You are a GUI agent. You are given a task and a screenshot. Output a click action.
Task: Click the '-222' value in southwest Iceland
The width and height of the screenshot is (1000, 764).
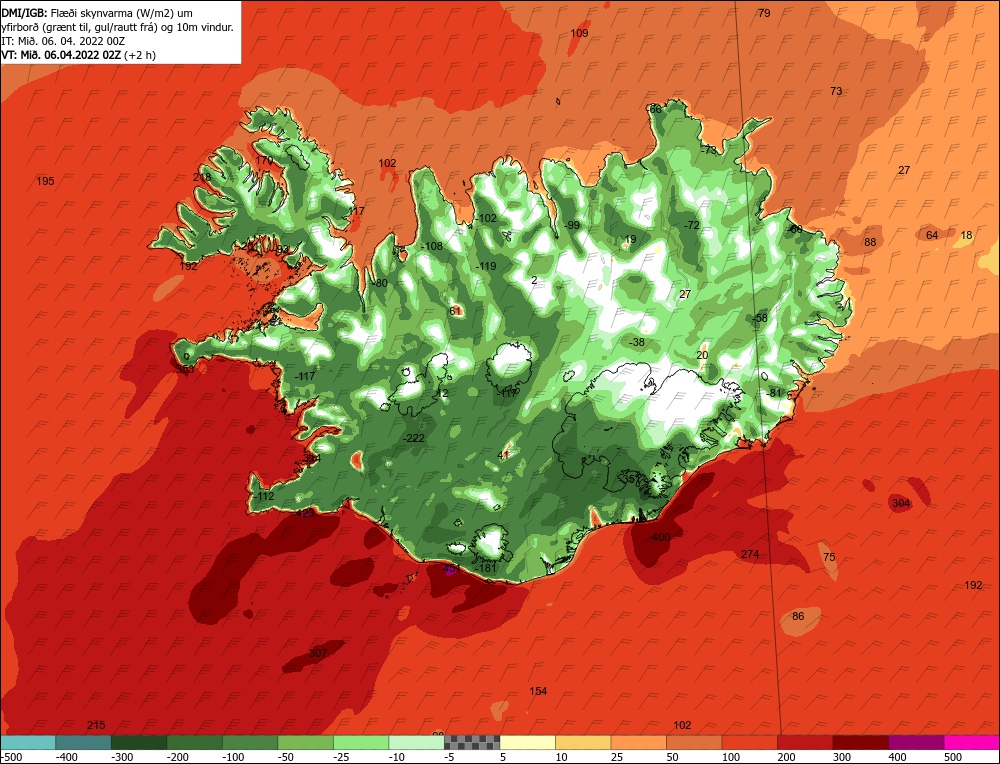click(x=414, y=438)
